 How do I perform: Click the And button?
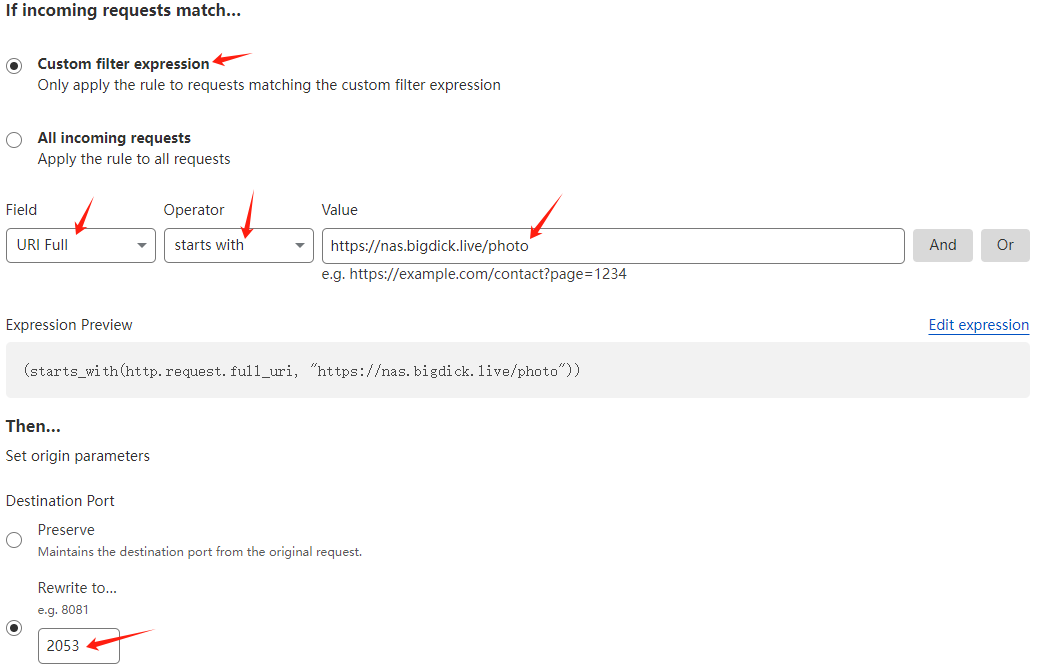point(942,245)
